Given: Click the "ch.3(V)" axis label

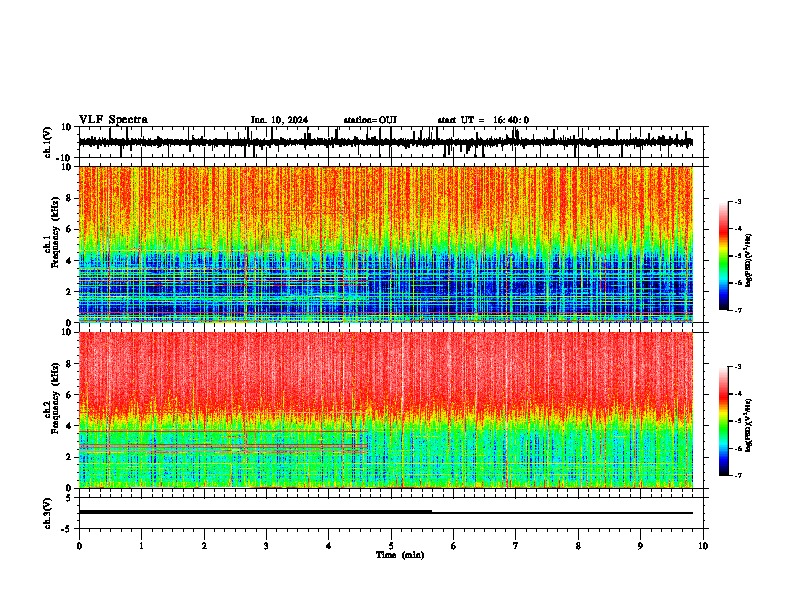Looking at the screenshot, I should point(48,514).
